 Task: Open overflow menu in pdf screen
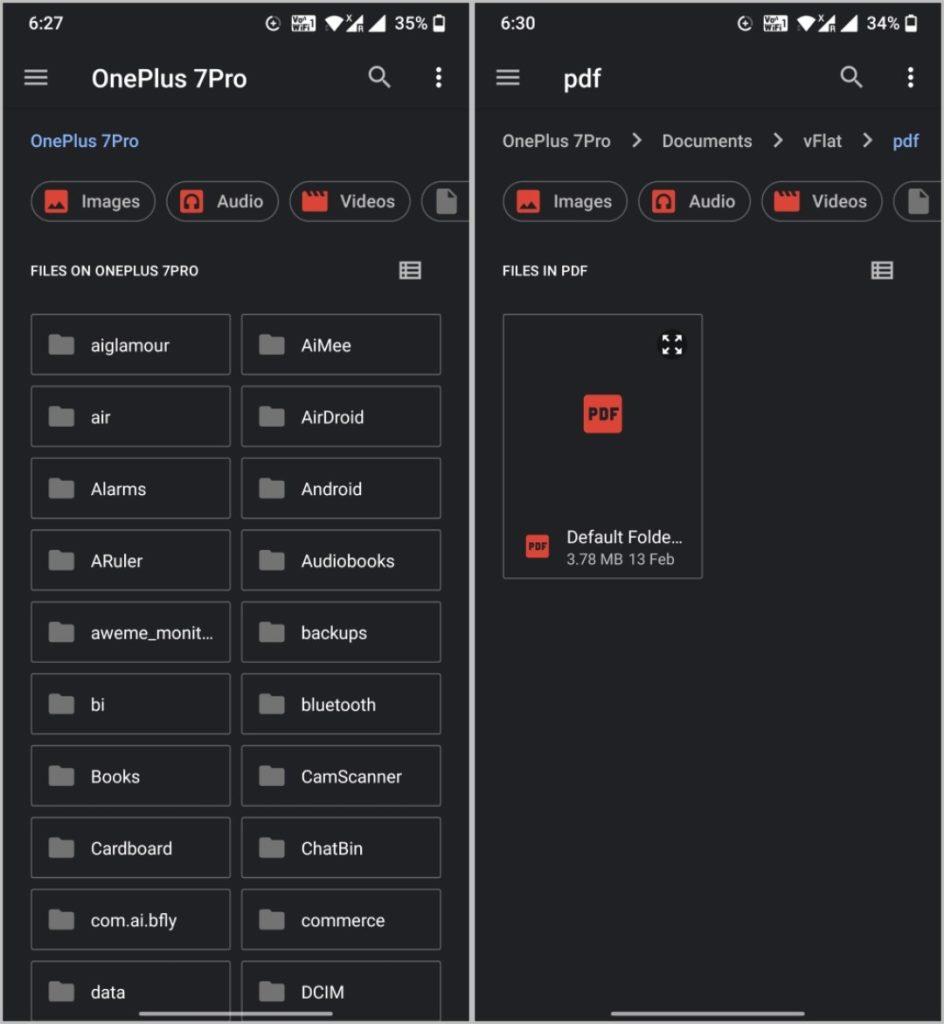[911, 77]
